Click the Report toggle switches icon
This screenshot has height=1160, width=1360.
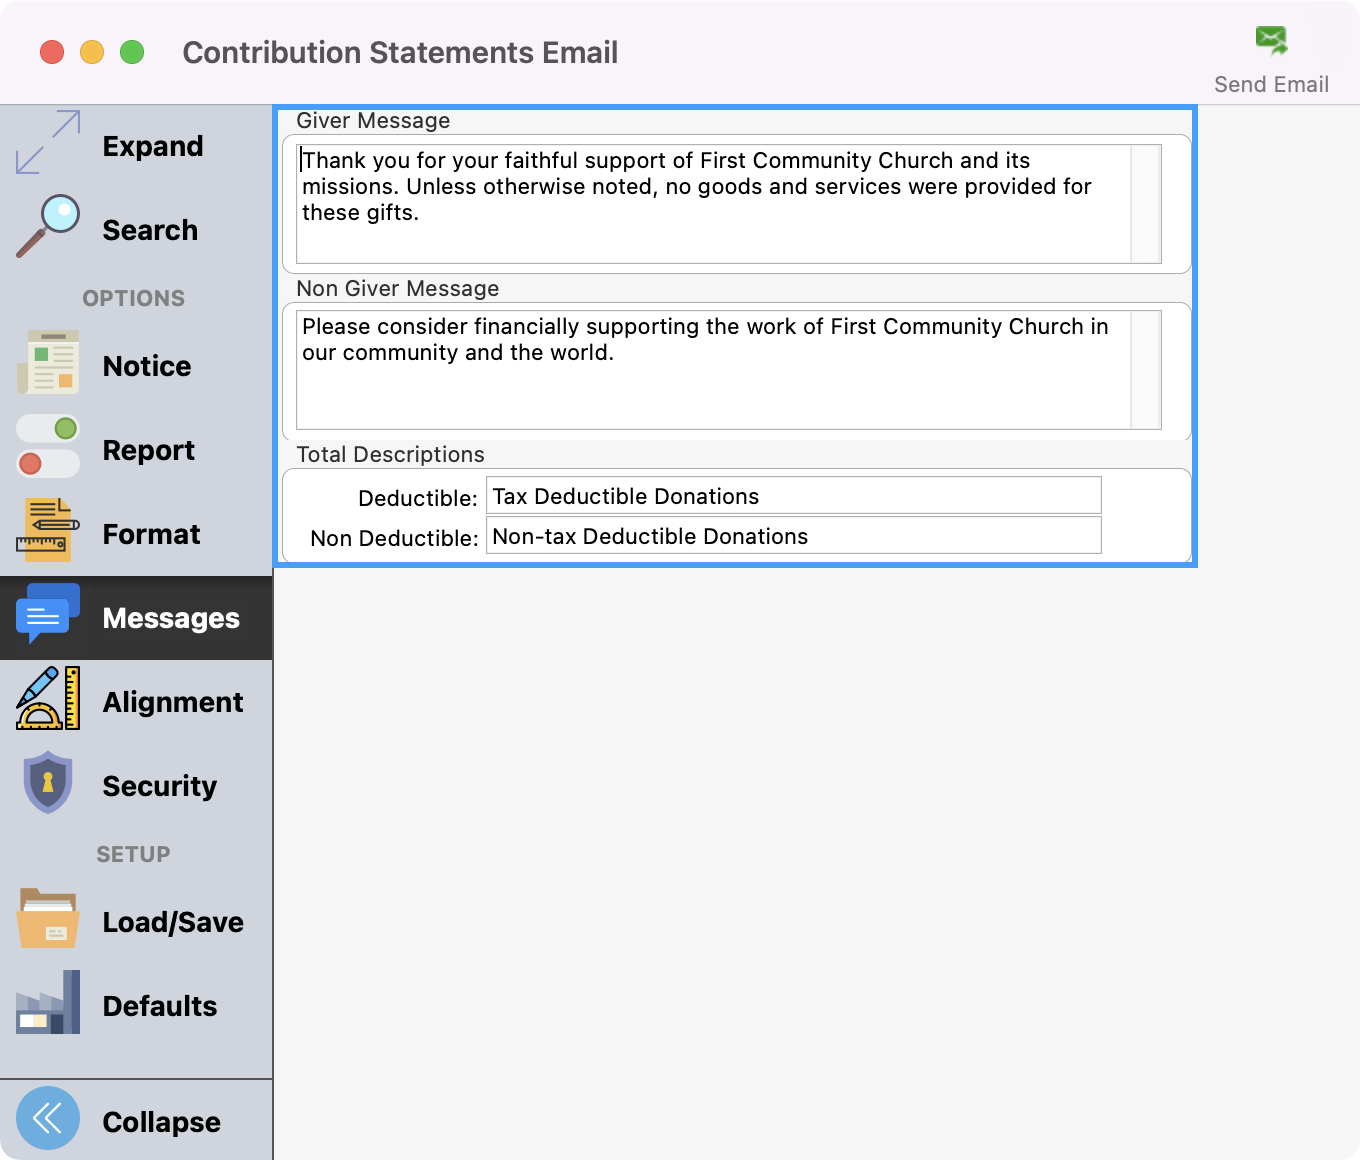tap(48, 447)
